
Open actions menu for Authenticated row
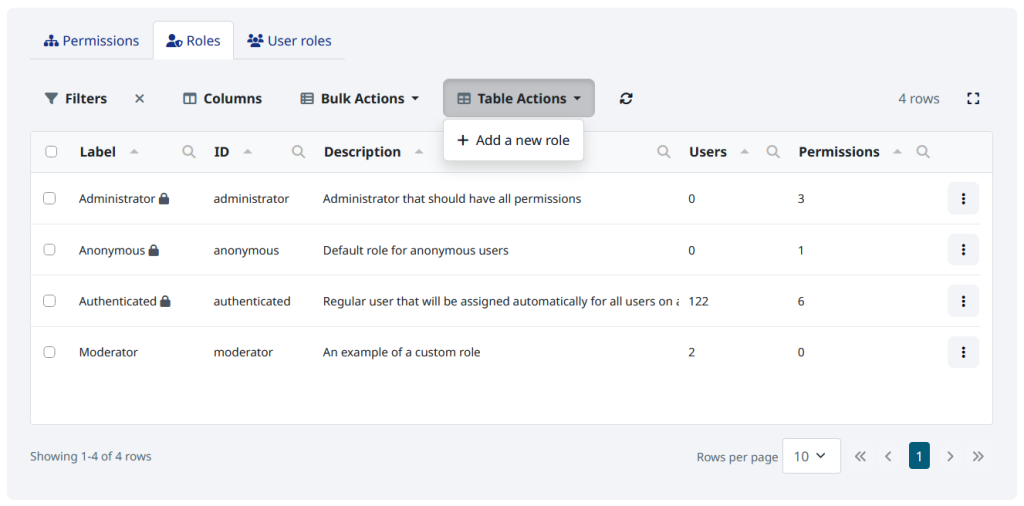pyautogui.click(x=963, y=301)
